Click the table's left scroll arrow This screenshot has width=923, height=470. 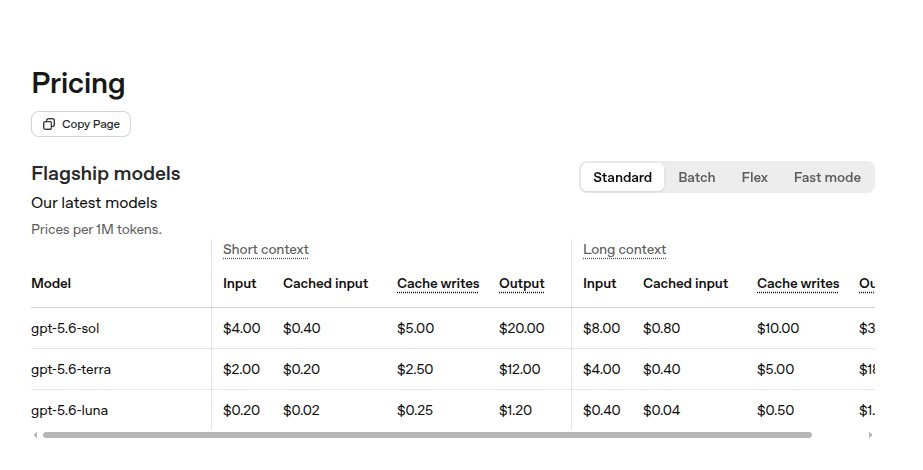[x=35, y=435]
